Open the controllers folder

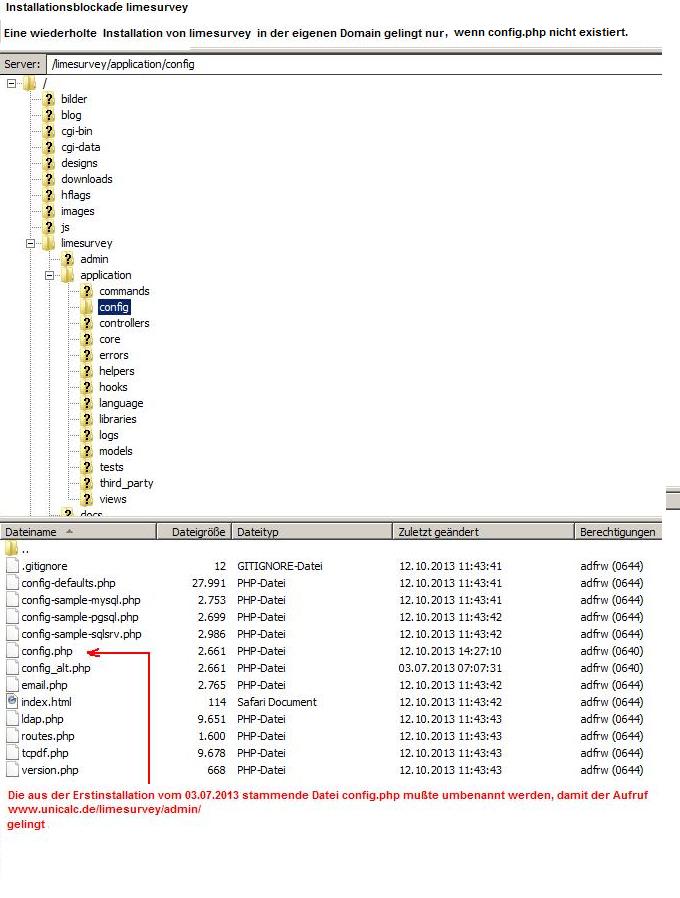pos(124,324)
